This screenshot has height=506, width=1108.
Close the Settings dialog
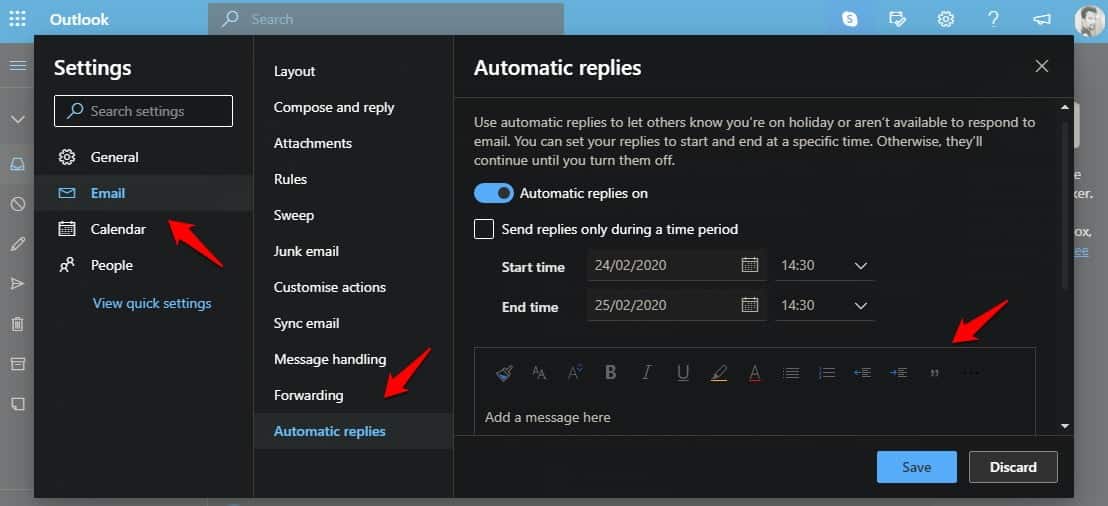1042,66
